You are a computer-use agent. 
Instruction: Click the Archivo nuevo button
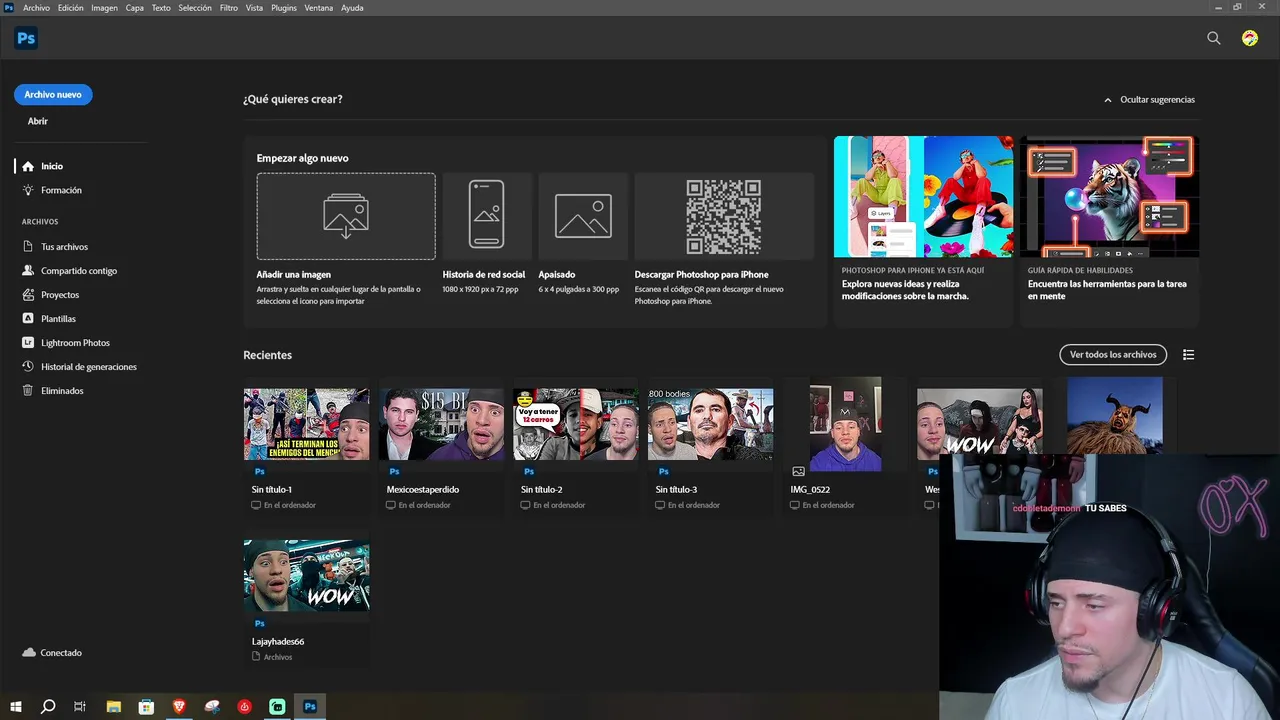click(x=53, y=95)
